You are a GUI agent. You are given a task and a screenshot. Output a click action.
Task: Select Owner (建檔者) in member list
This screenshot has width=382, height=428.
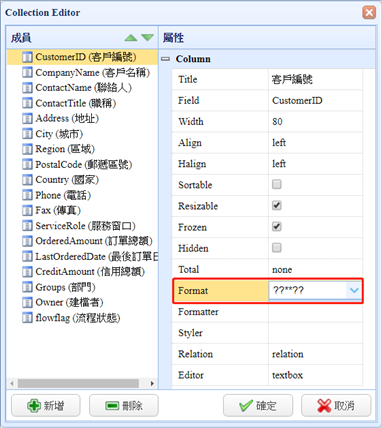tap(69, 302)
